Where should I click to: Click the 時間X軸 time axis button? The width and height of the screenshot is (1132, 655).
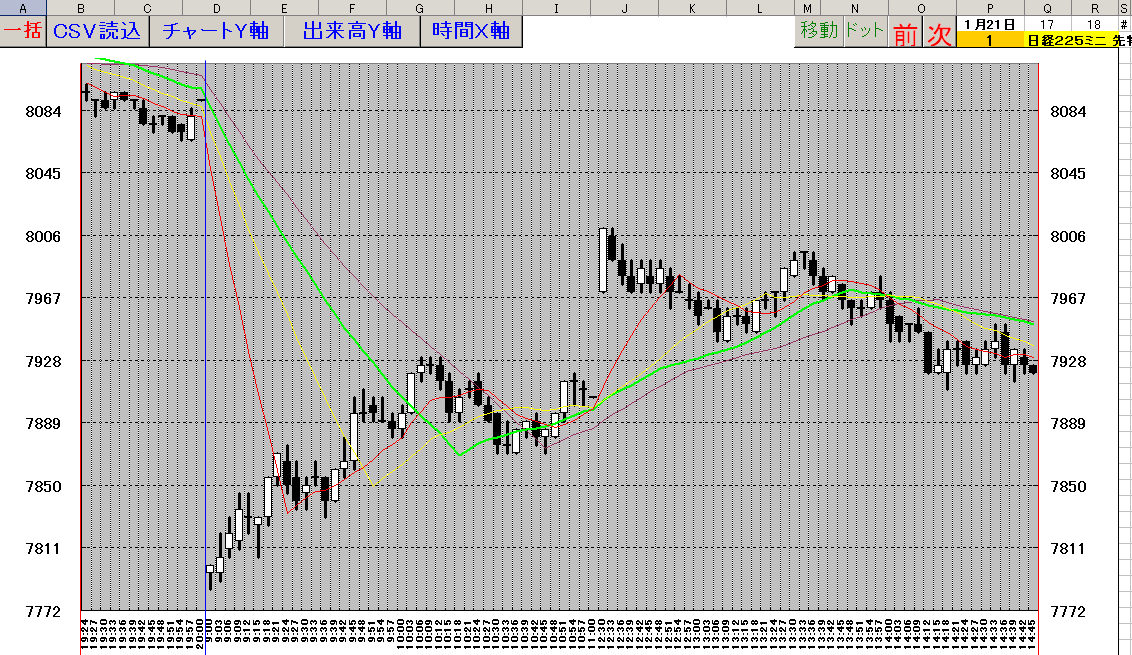click(471, 32)
